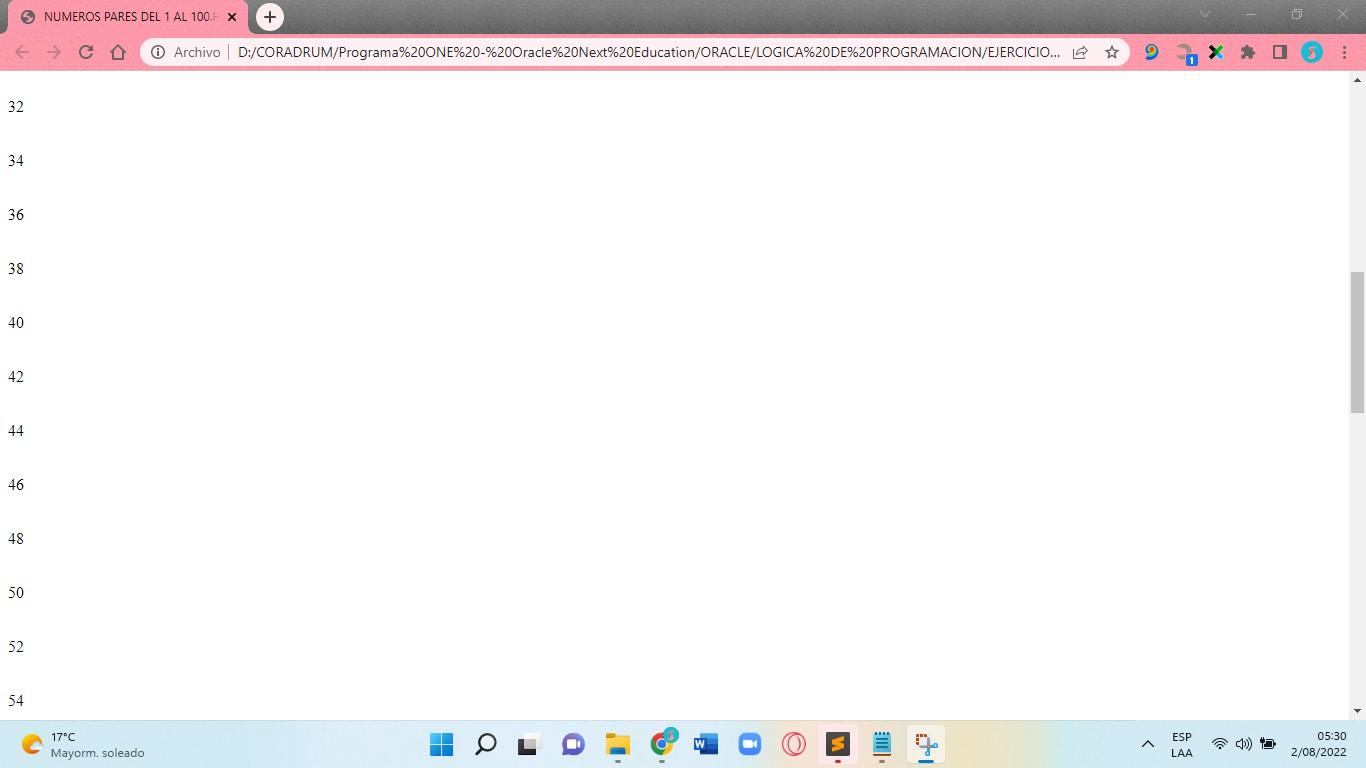
Task: Expand hidden icons in the system tray
Action: click(x=1147, y=744)
